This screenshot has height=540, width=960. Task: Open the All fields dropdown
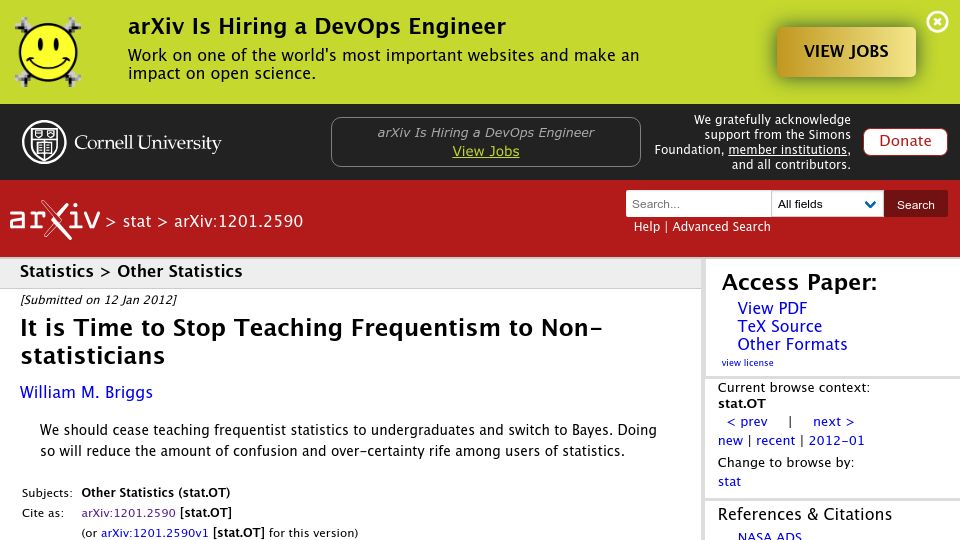(x=827, y=204)
